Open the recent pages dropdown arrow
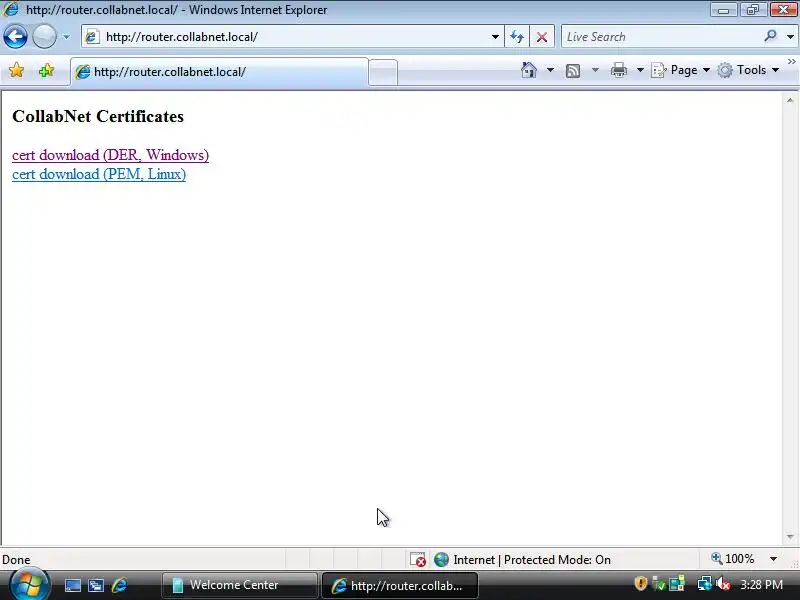The width and height of the screenshot is (800, 600). (66, 37)
